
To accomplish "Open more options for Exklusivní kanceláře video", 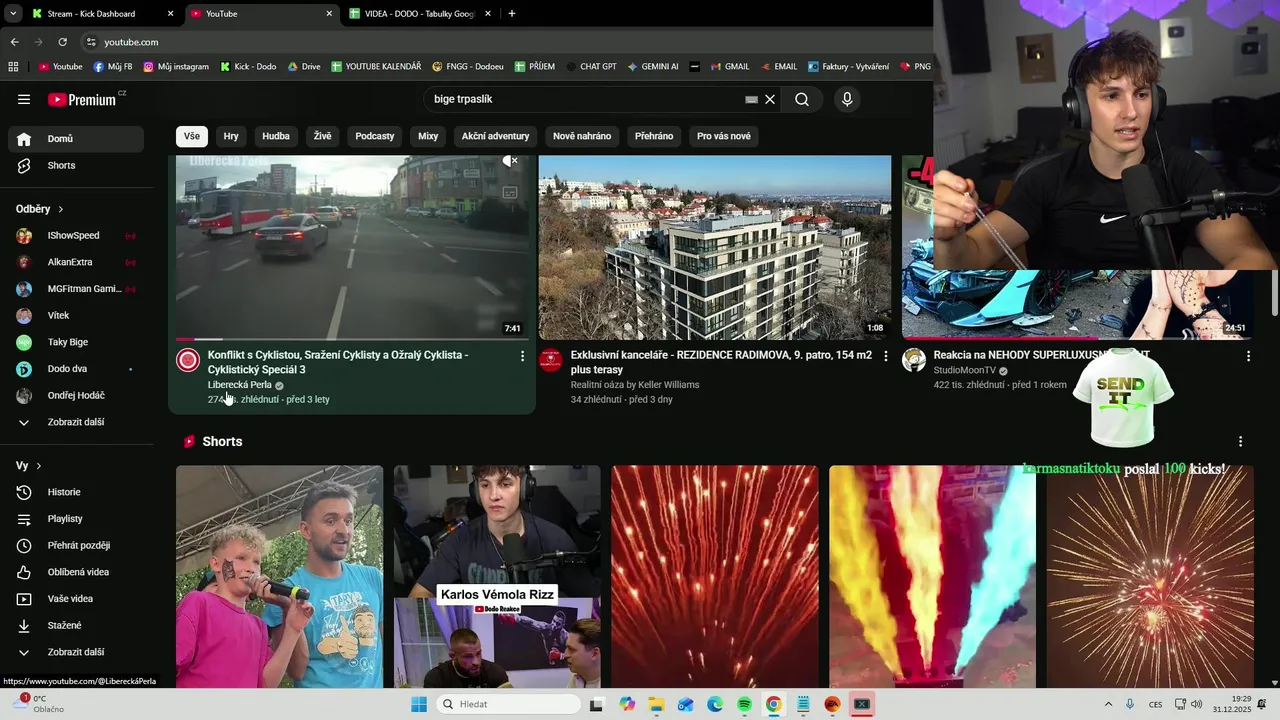I will coord(885,356).
